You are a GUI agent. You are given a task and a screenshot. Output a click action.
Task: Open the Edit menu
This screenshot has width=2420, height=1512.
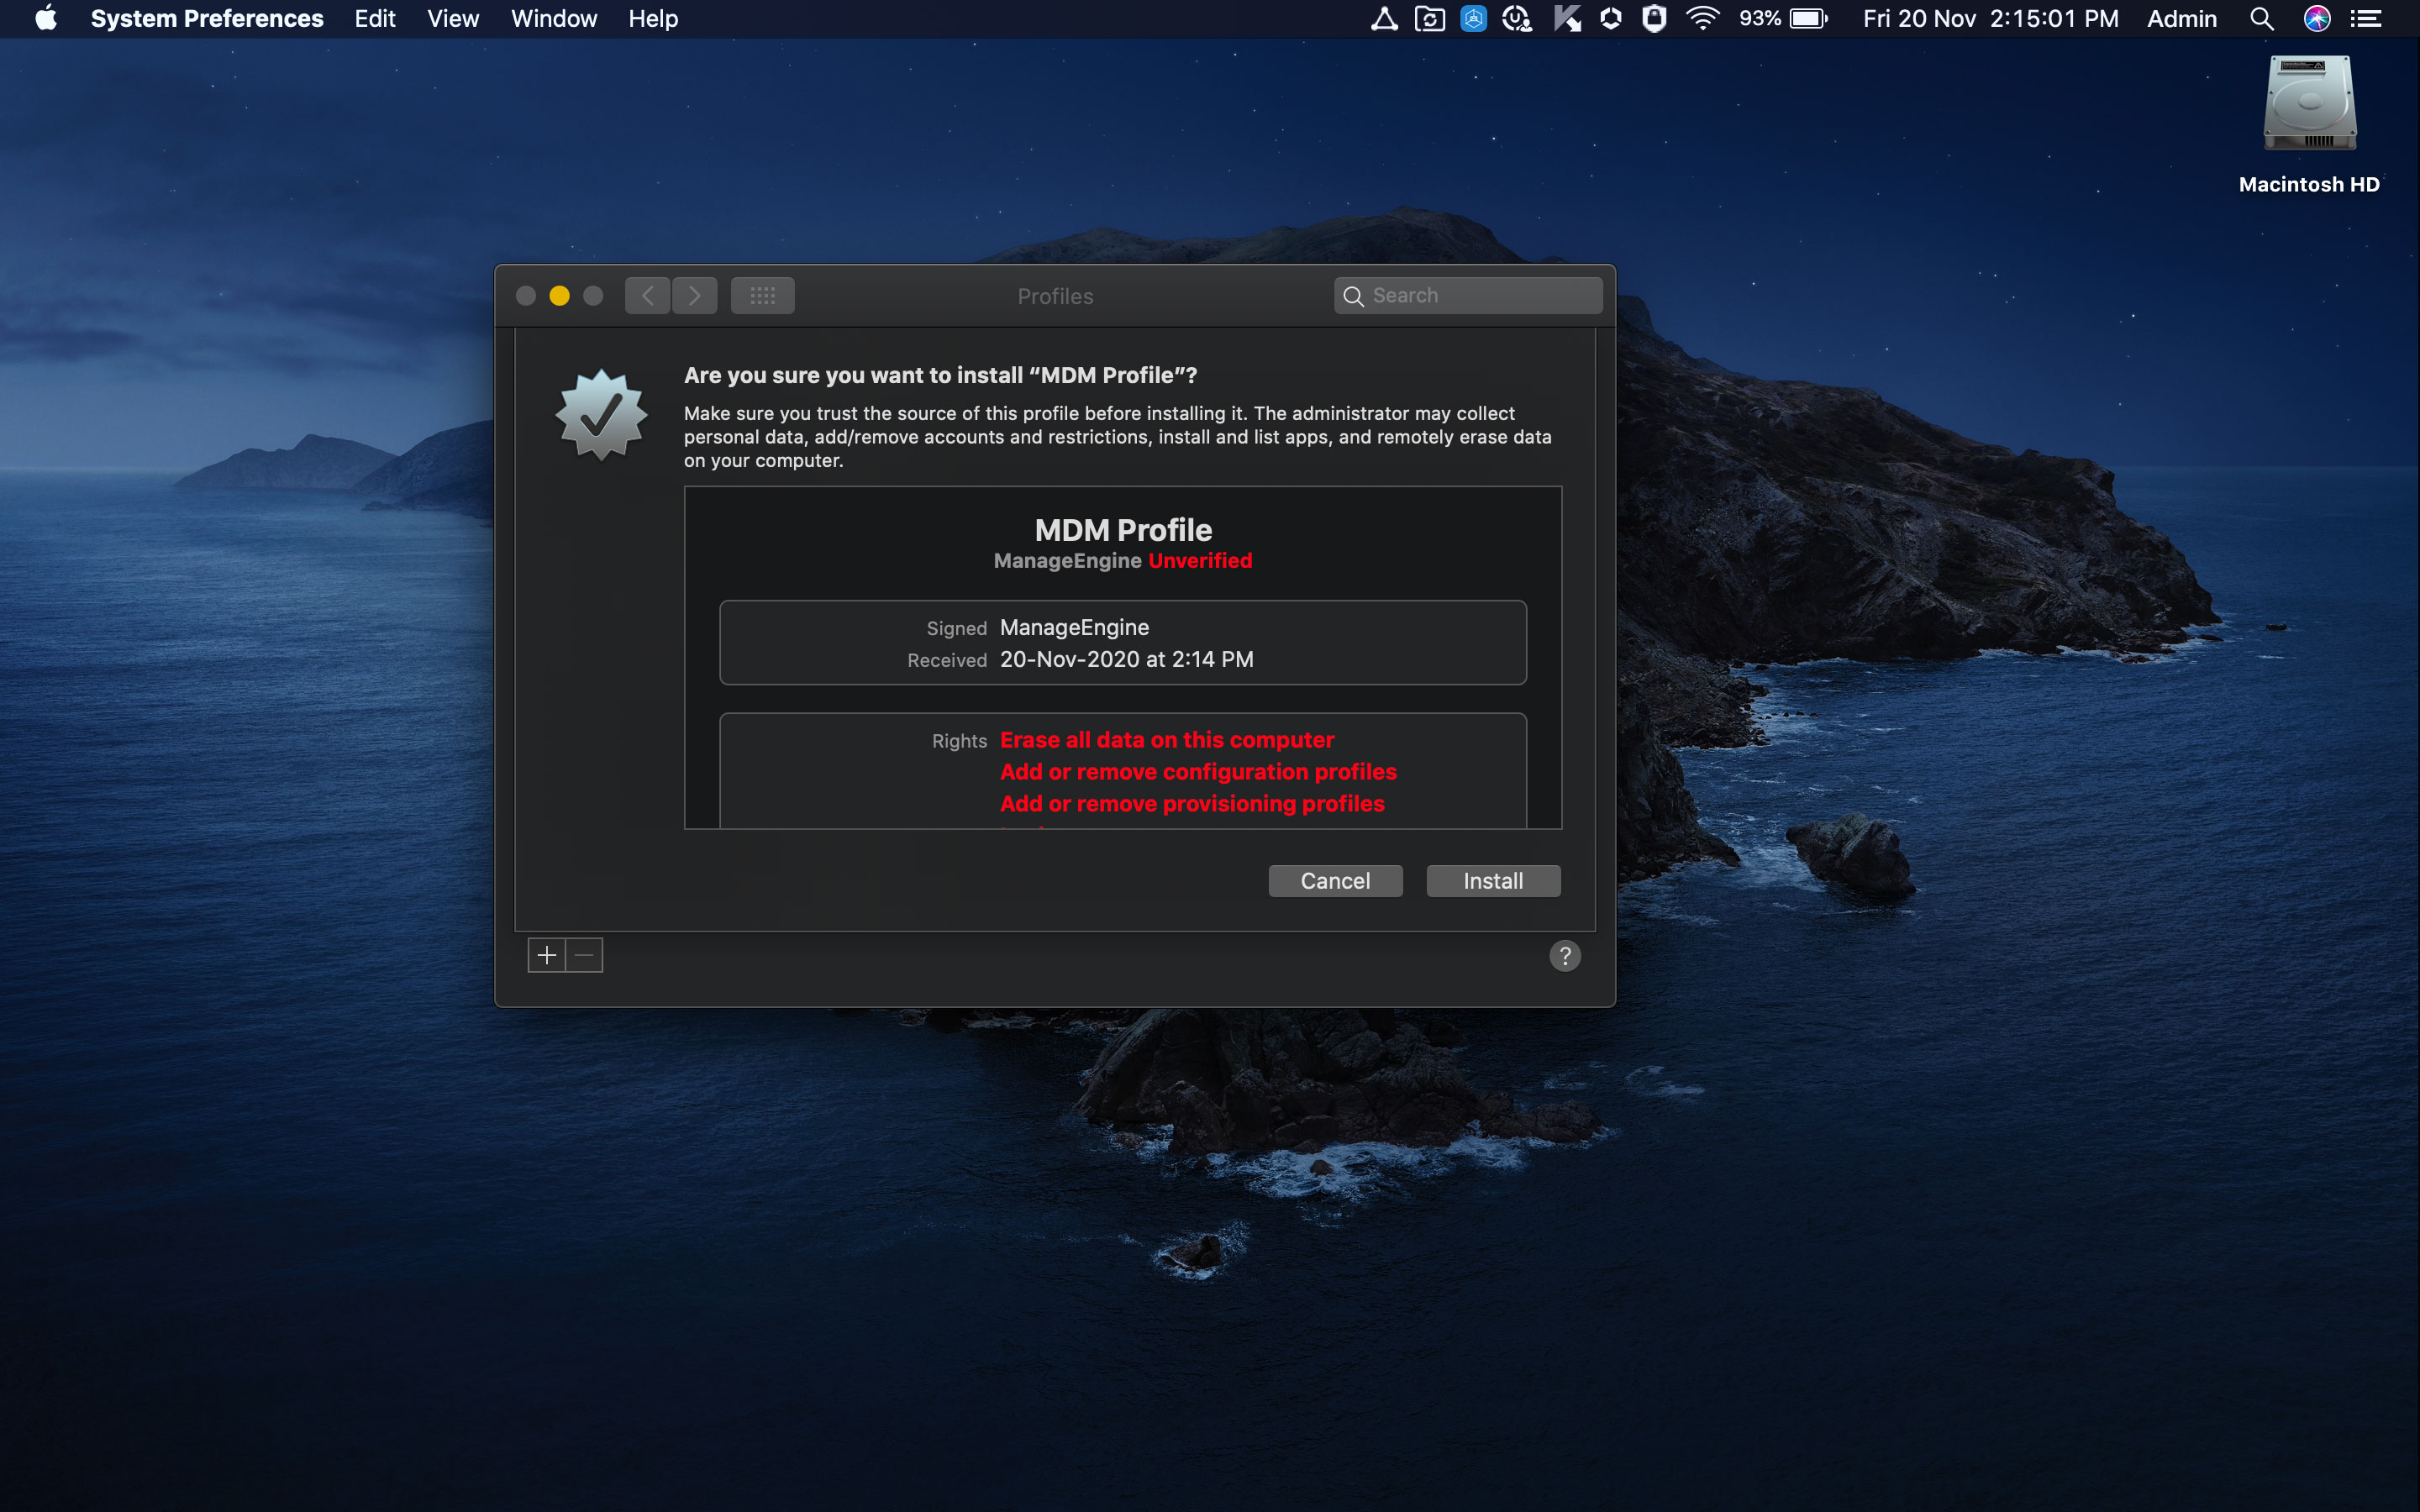point(374,19)
